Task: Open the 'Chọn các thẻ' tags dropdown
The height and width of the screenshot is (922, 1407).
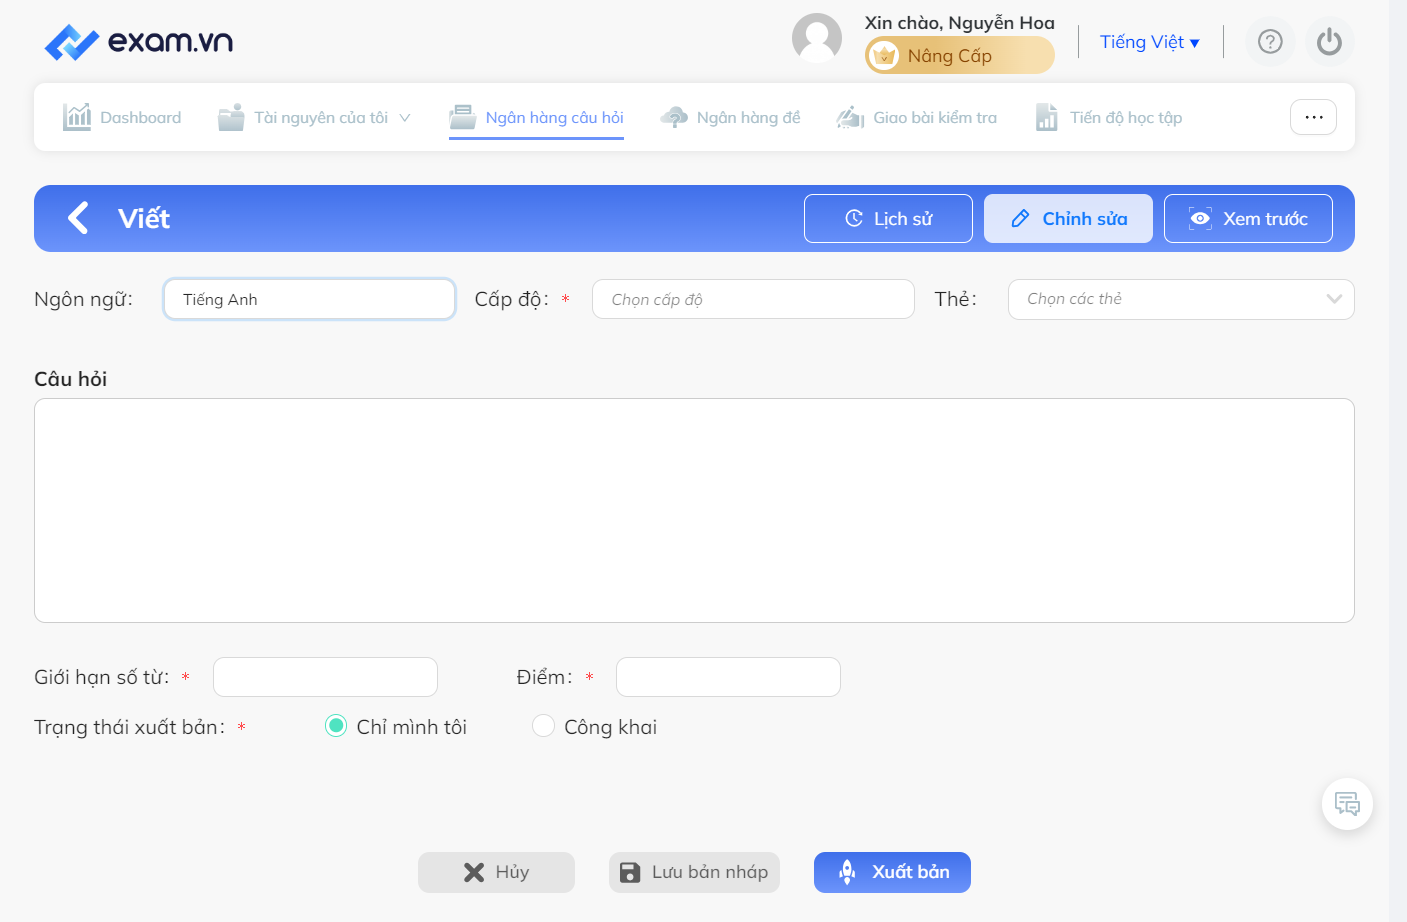Action: pyautogui.click(x=1181, y=299)
